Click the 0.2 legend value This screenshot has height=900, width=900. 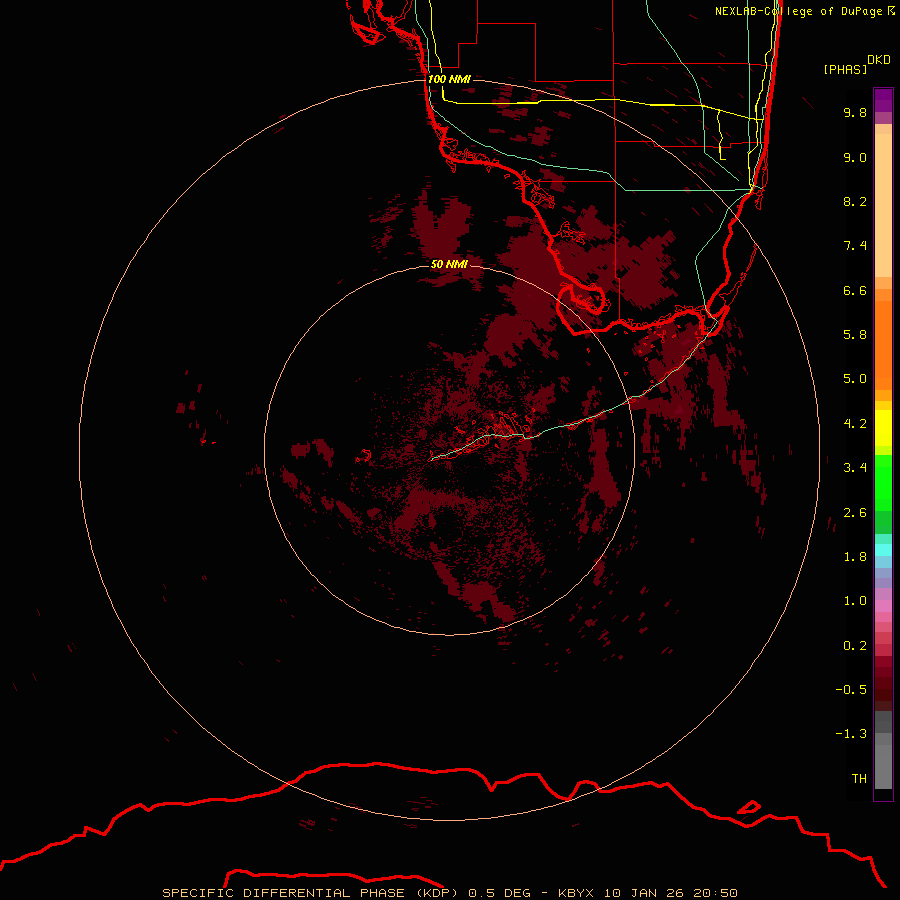click(855, 646)
